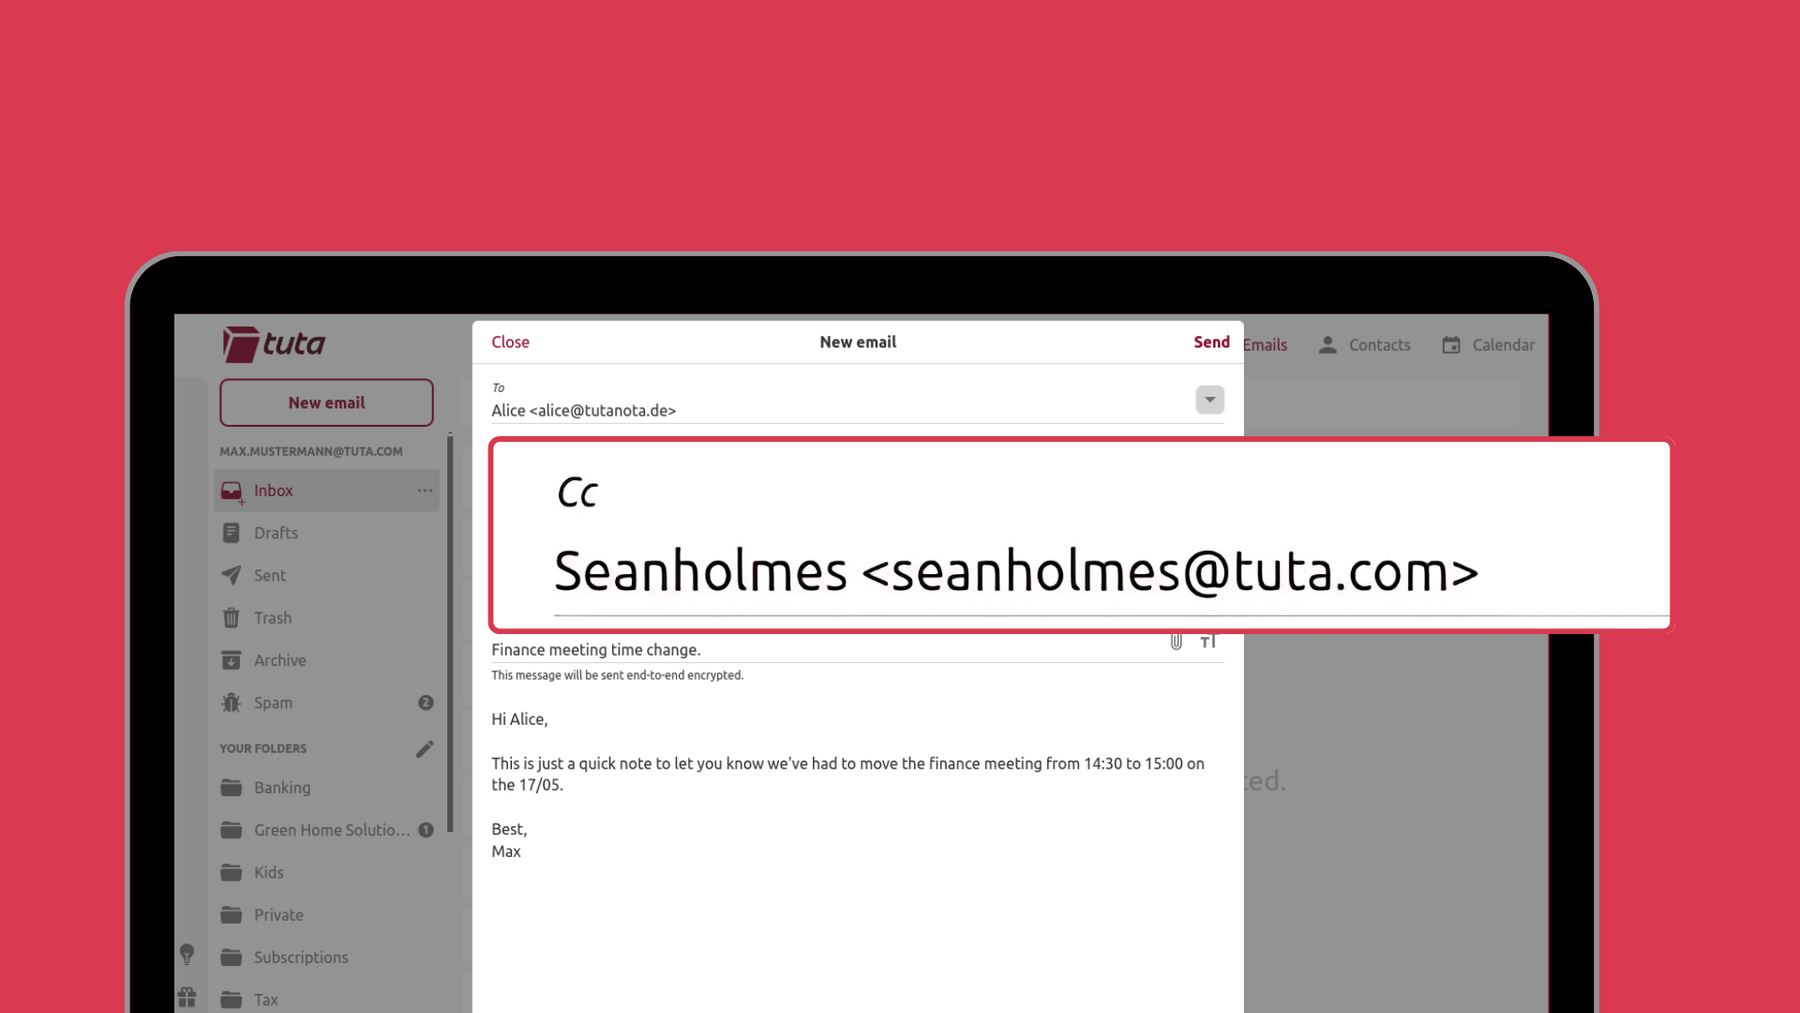This screenshot has width=1800, height=1013.
Task: Click the Green Home Solutions folder icon
Action: (x=231, y=830)
